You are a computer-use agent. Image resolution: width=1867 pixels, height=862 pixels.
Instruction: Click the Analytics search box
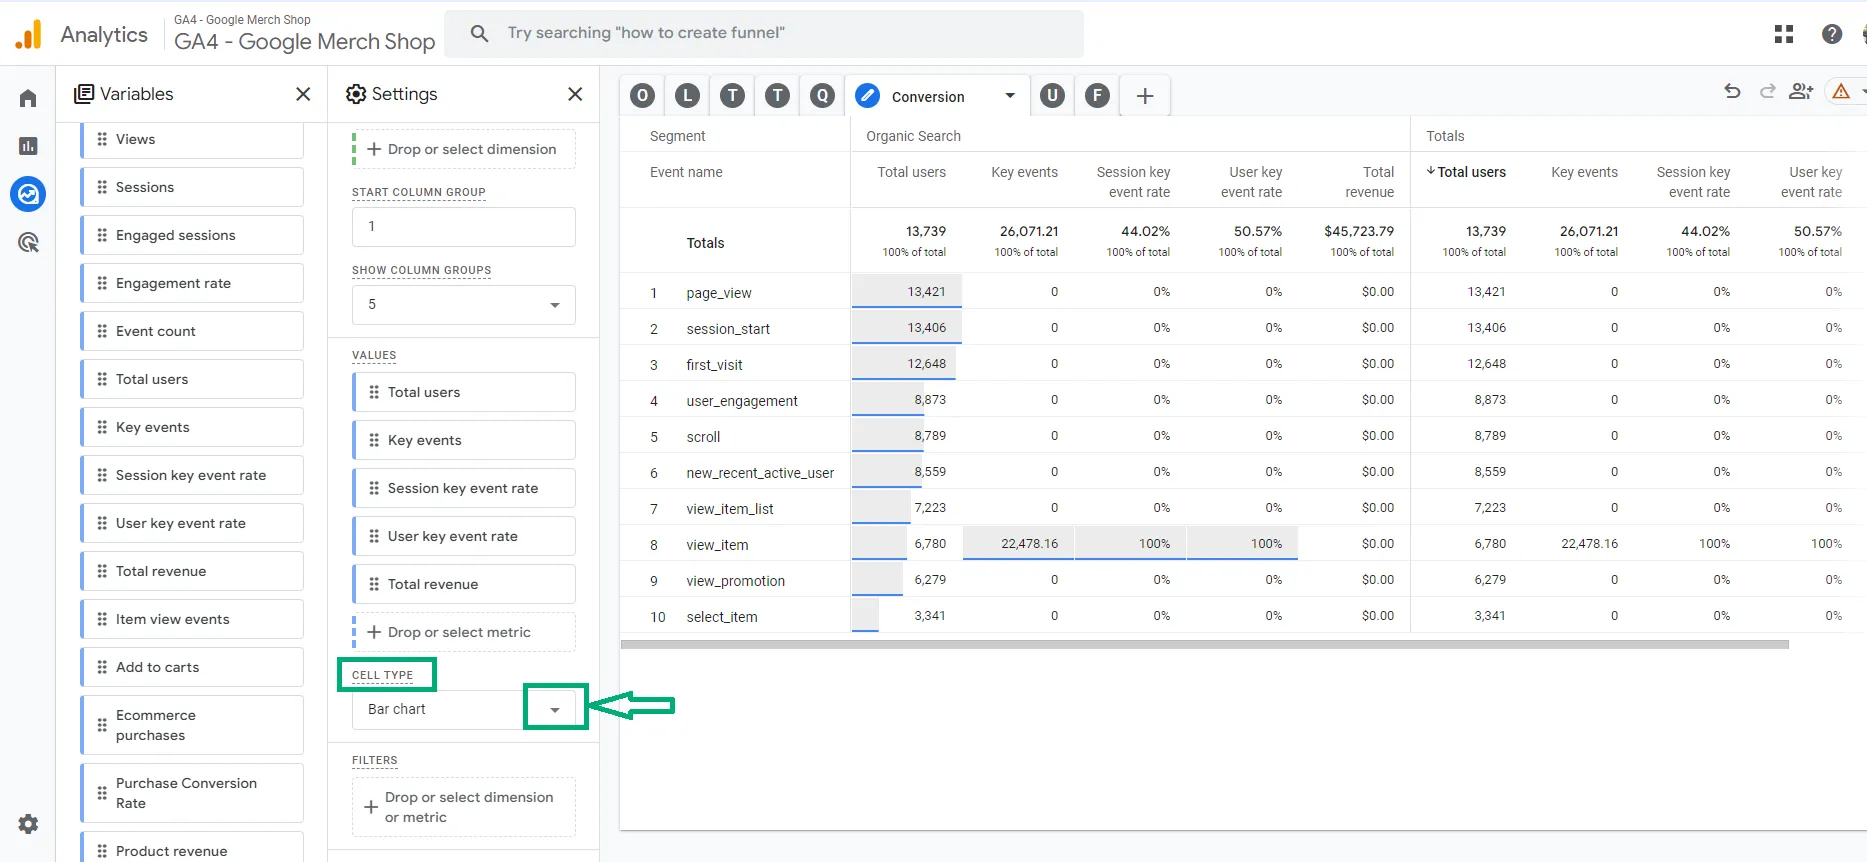point(764,33)
